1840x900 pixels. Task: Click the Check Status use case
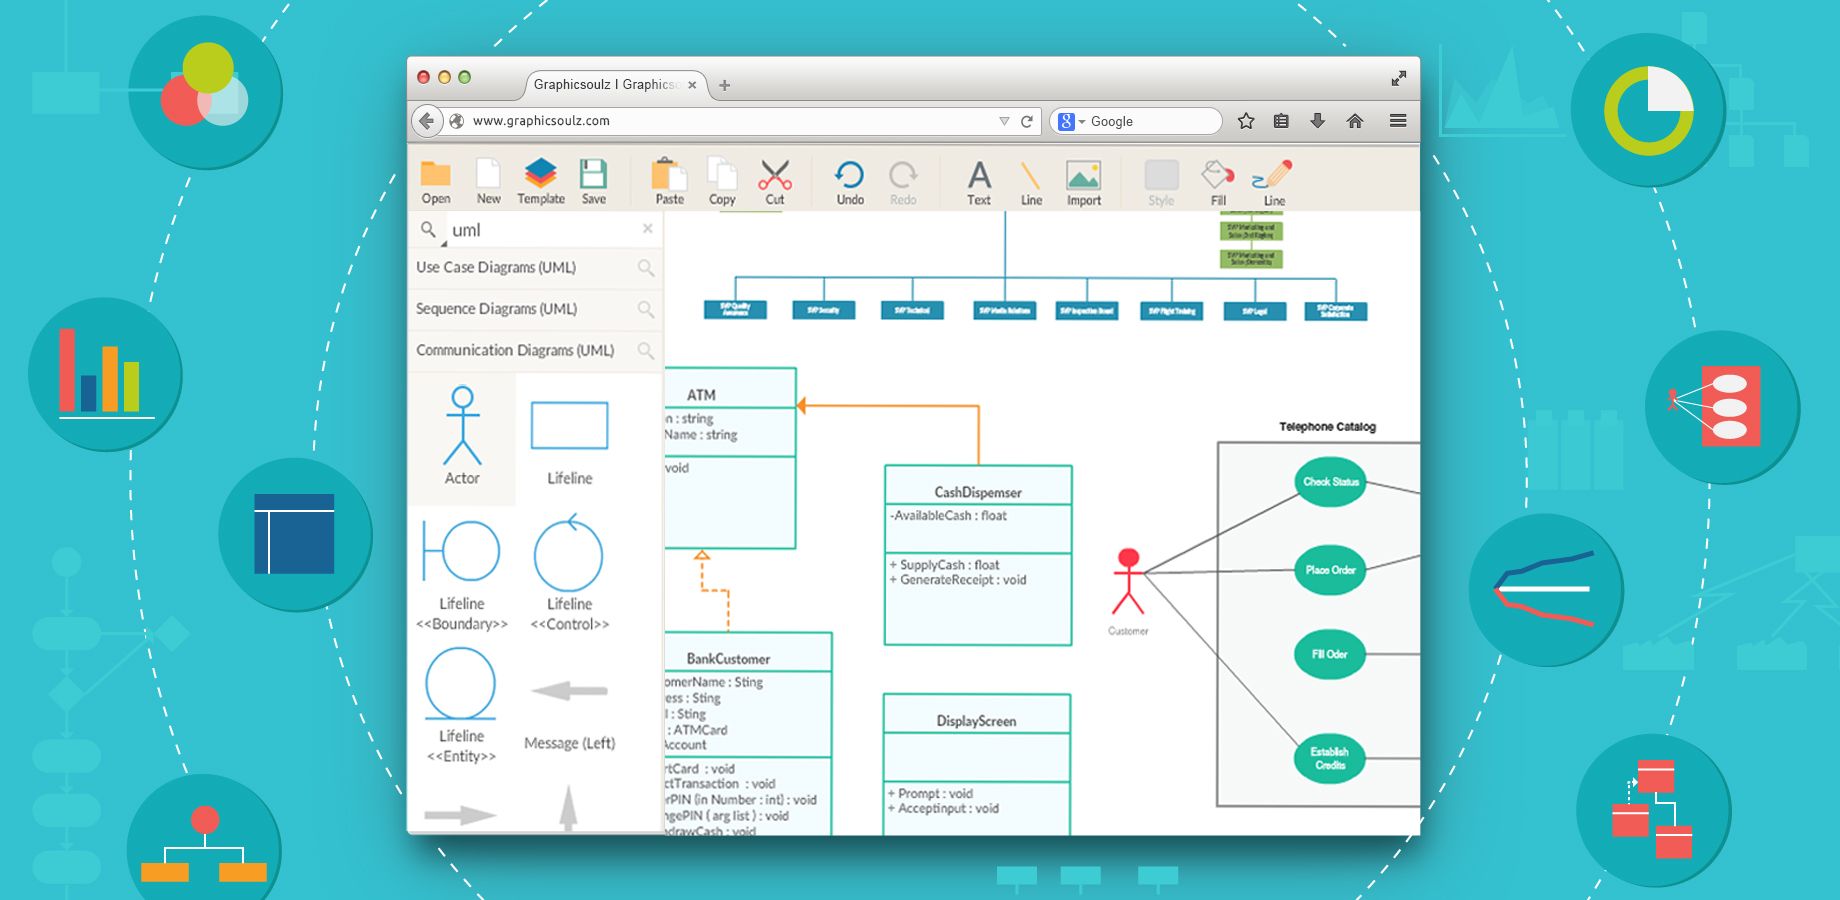click(x=1330, y=482)
